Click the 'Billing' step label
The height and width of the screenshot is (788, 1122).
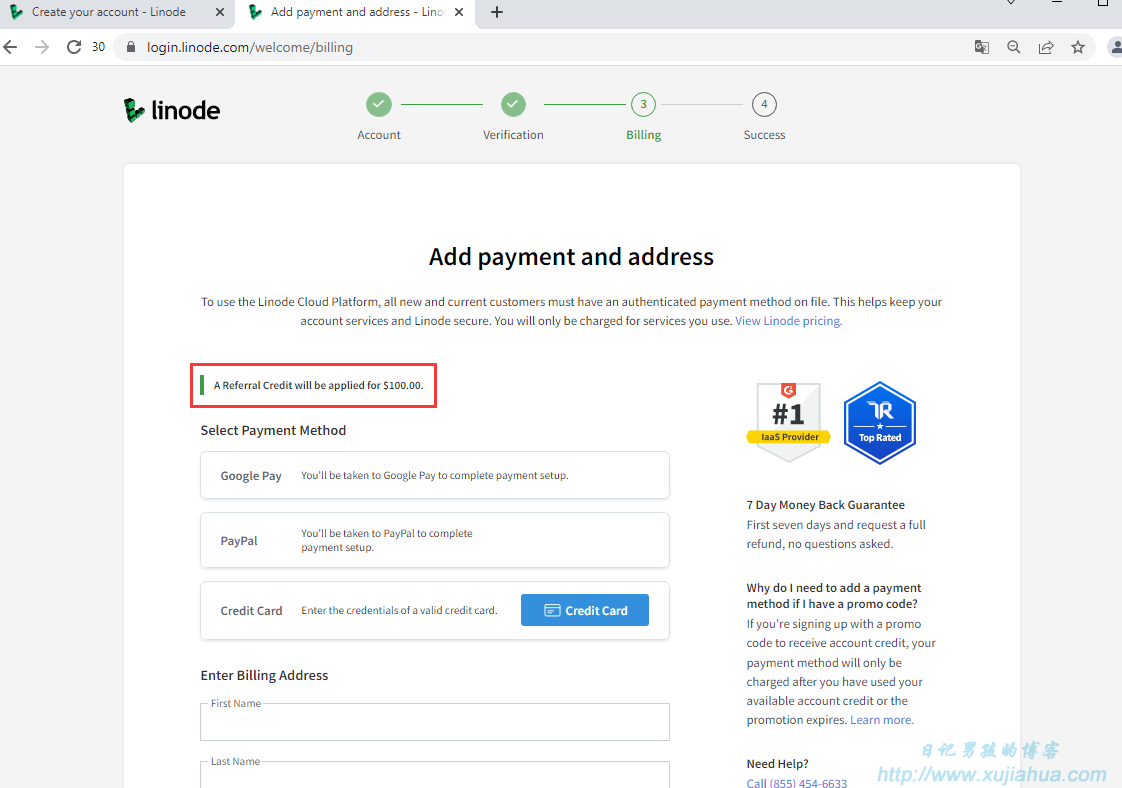point(643,135)
